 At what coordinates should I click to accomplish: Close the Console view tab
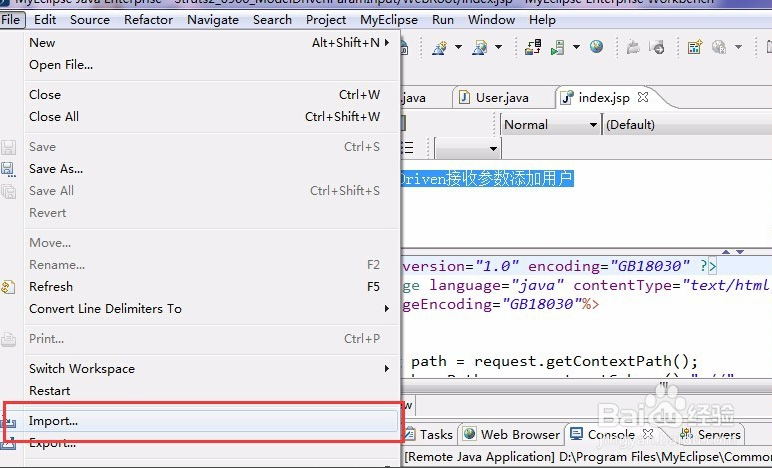coord(648,434)
